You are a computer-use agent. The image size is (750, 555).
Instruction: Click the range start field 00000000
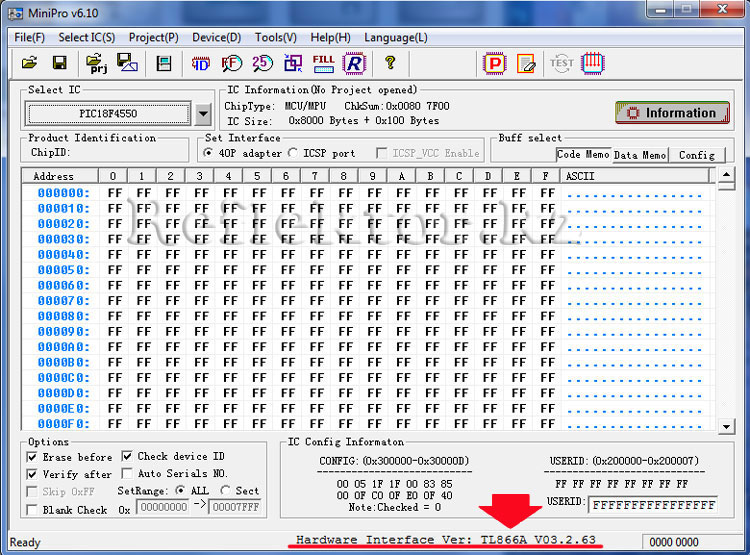(x=164, y=507)
